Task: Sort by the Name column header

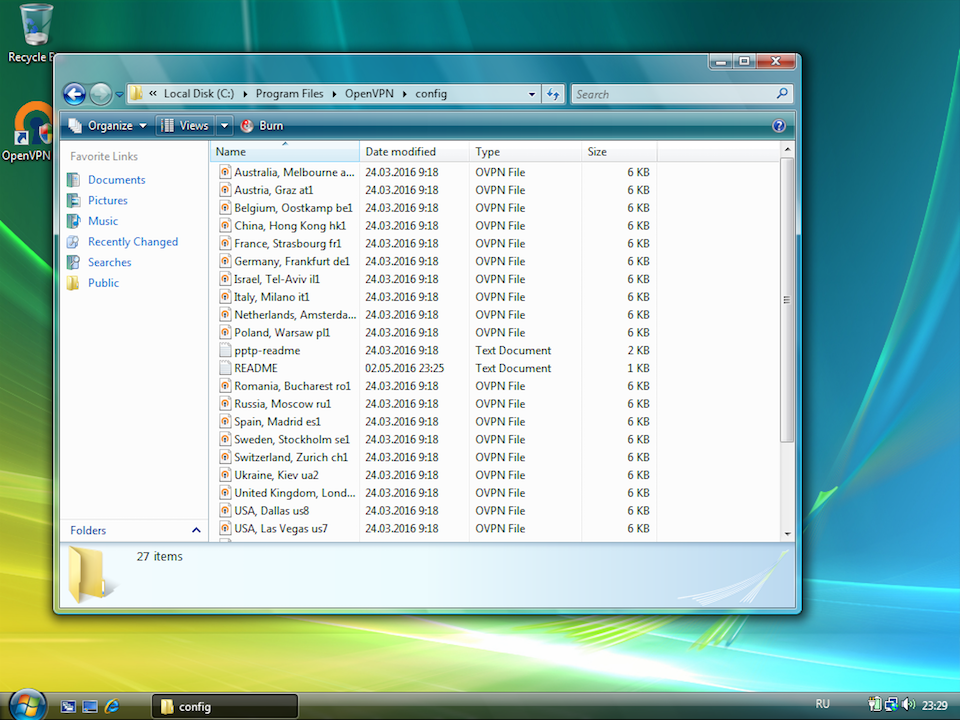Action: tap(285, 152)
